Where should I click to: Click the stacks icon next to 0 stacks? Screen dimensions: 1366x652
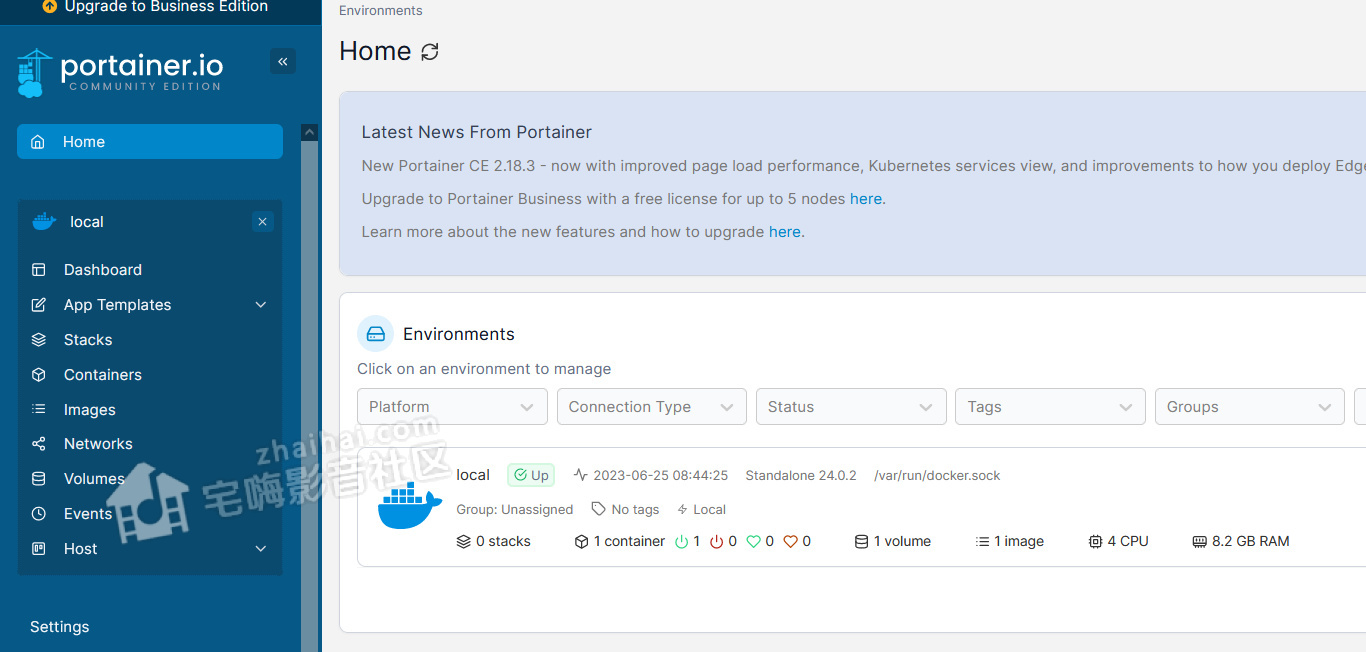click(463, 541)
